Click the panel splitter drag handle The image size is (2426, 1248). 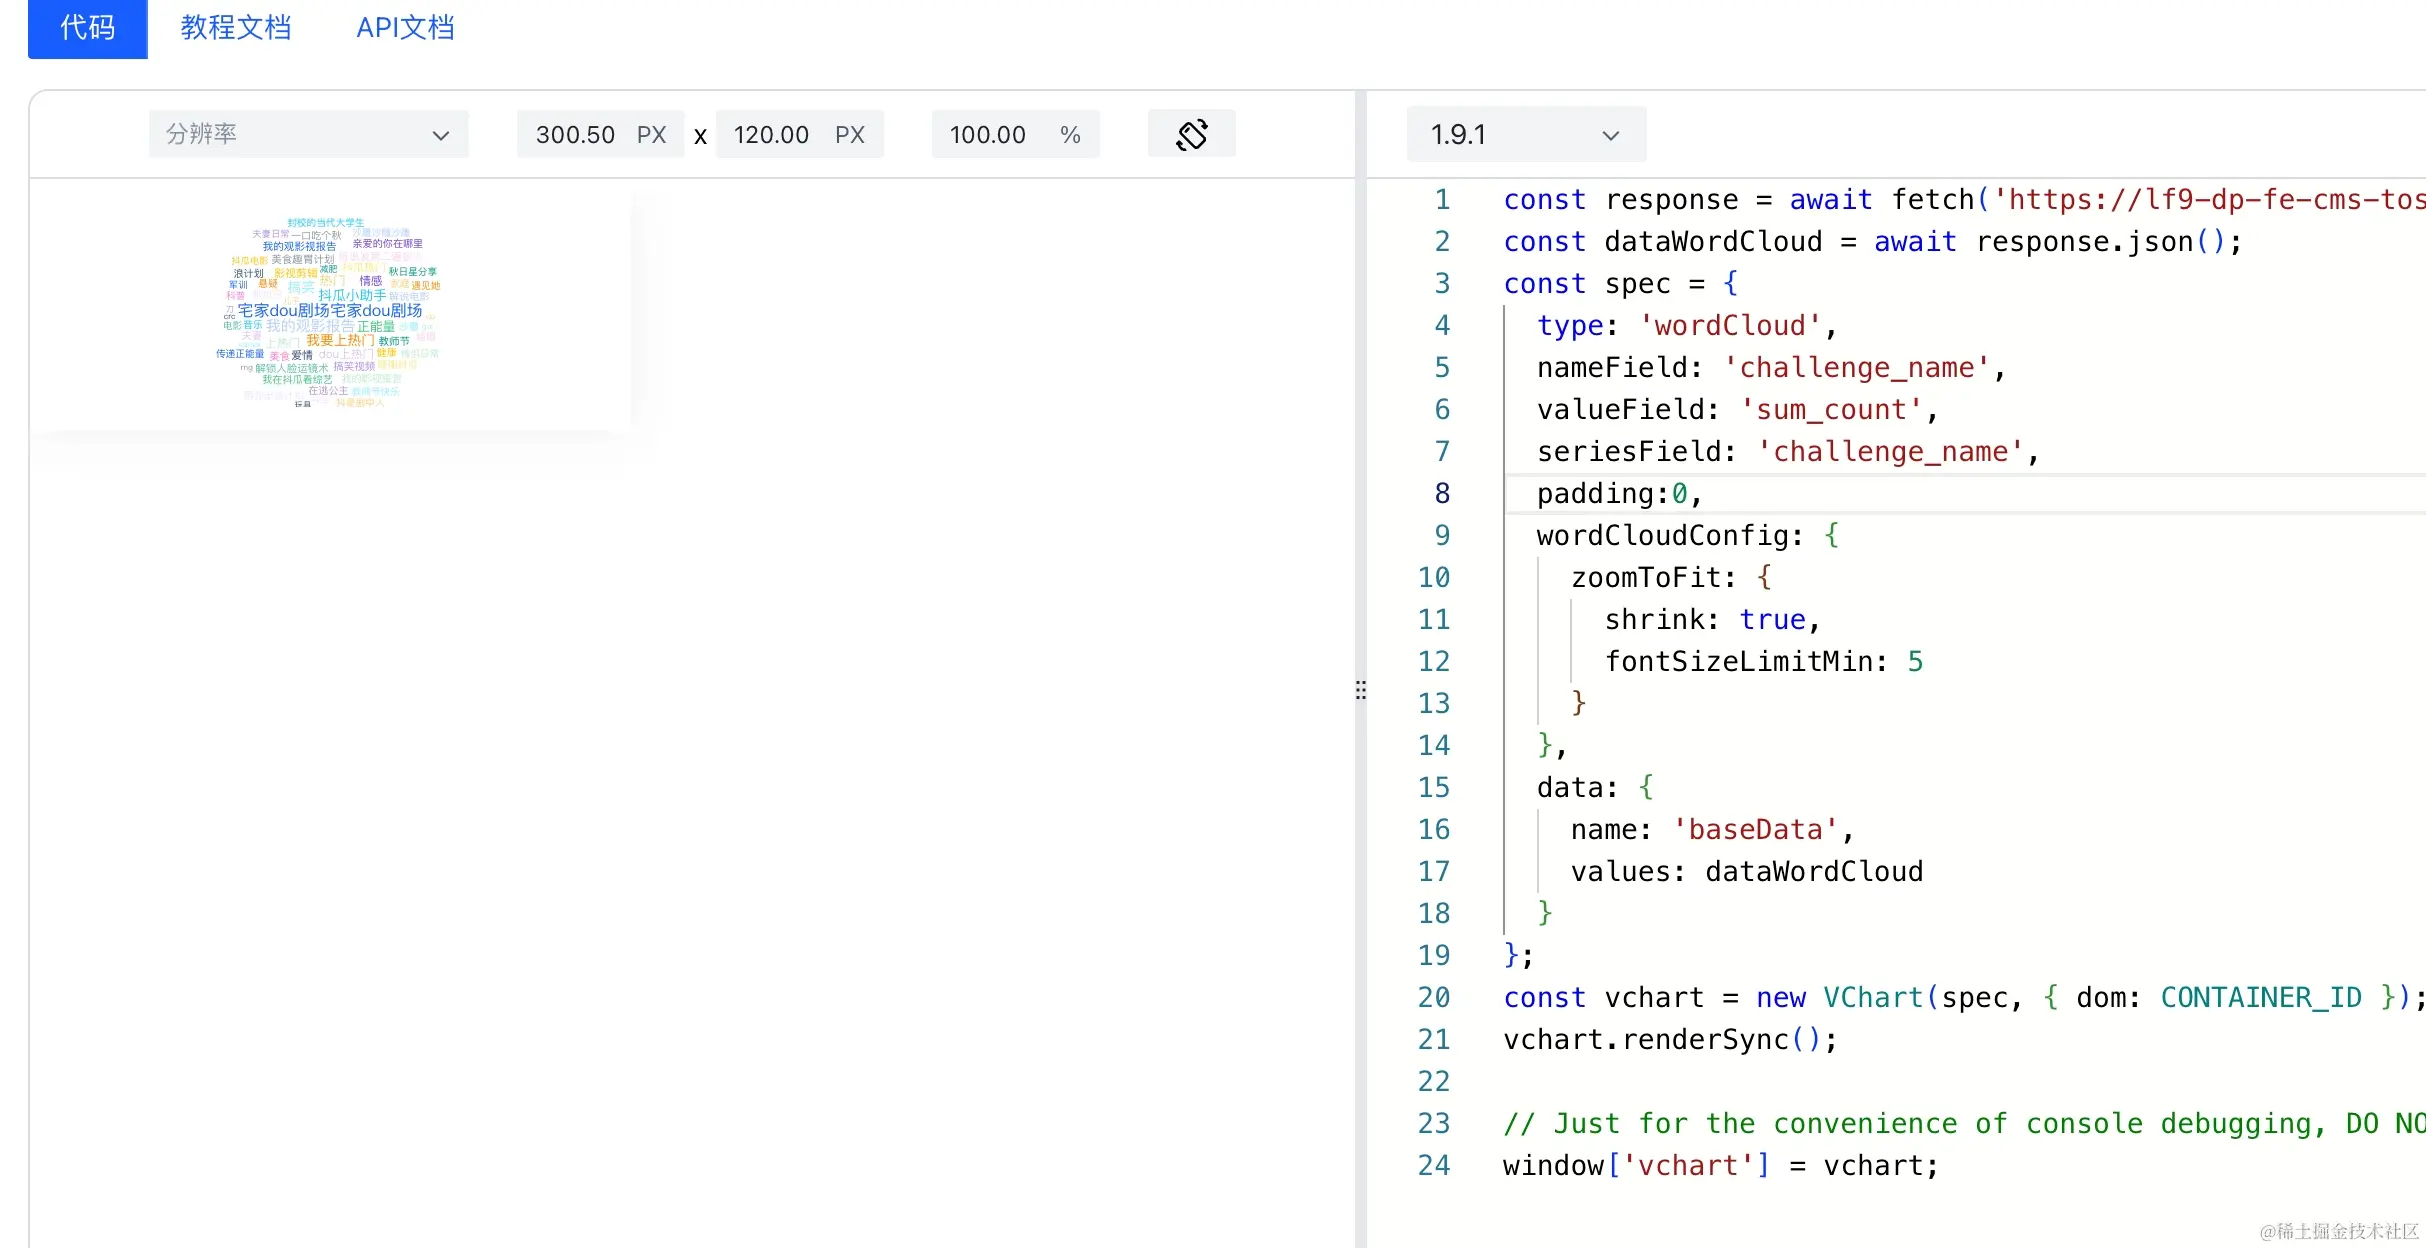click(1360, 690)
